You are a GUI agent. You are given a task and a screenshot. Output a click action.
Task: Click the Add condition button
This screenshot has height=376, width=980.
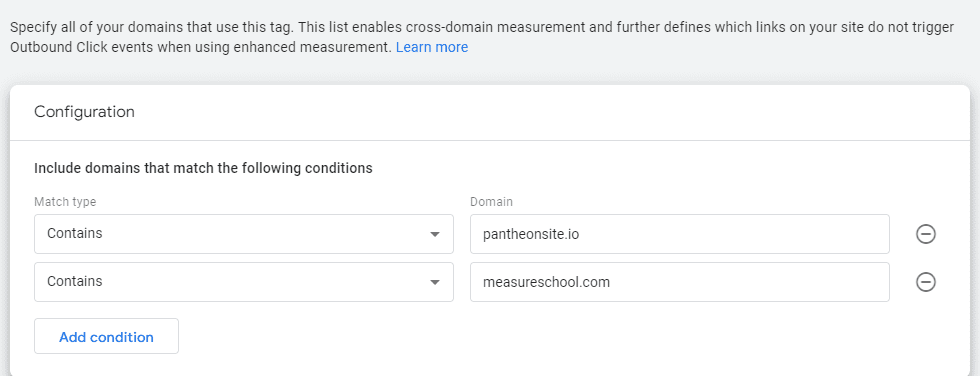pos(106,337)
